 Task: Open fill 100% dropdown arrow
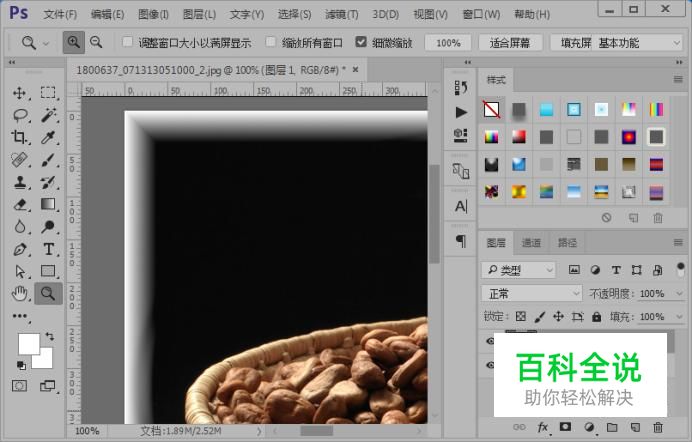coord(679,316)
